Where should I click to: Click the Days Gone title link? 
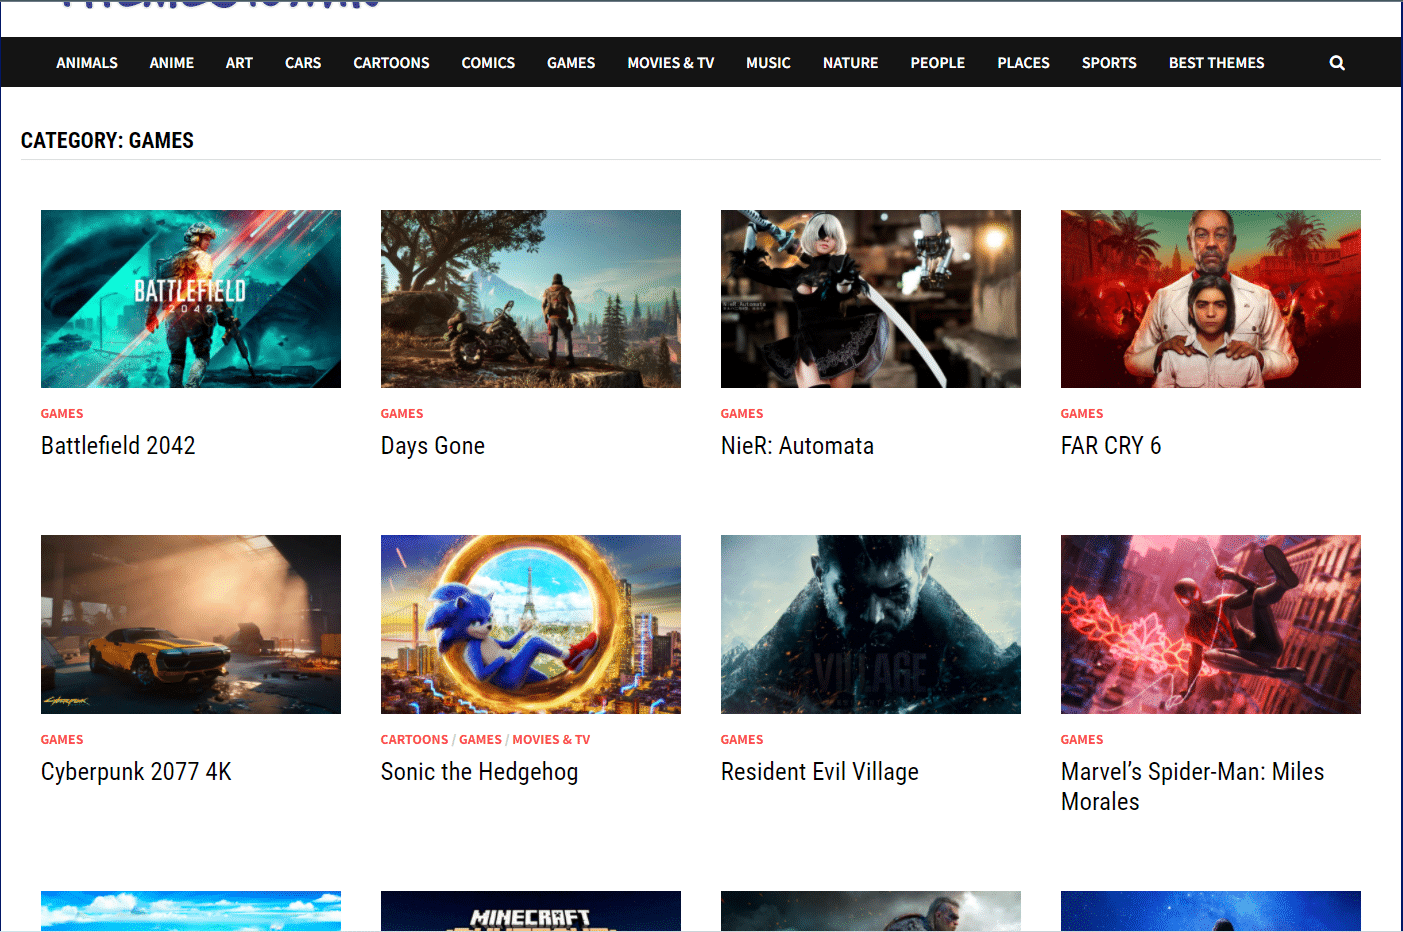(433, 446)
